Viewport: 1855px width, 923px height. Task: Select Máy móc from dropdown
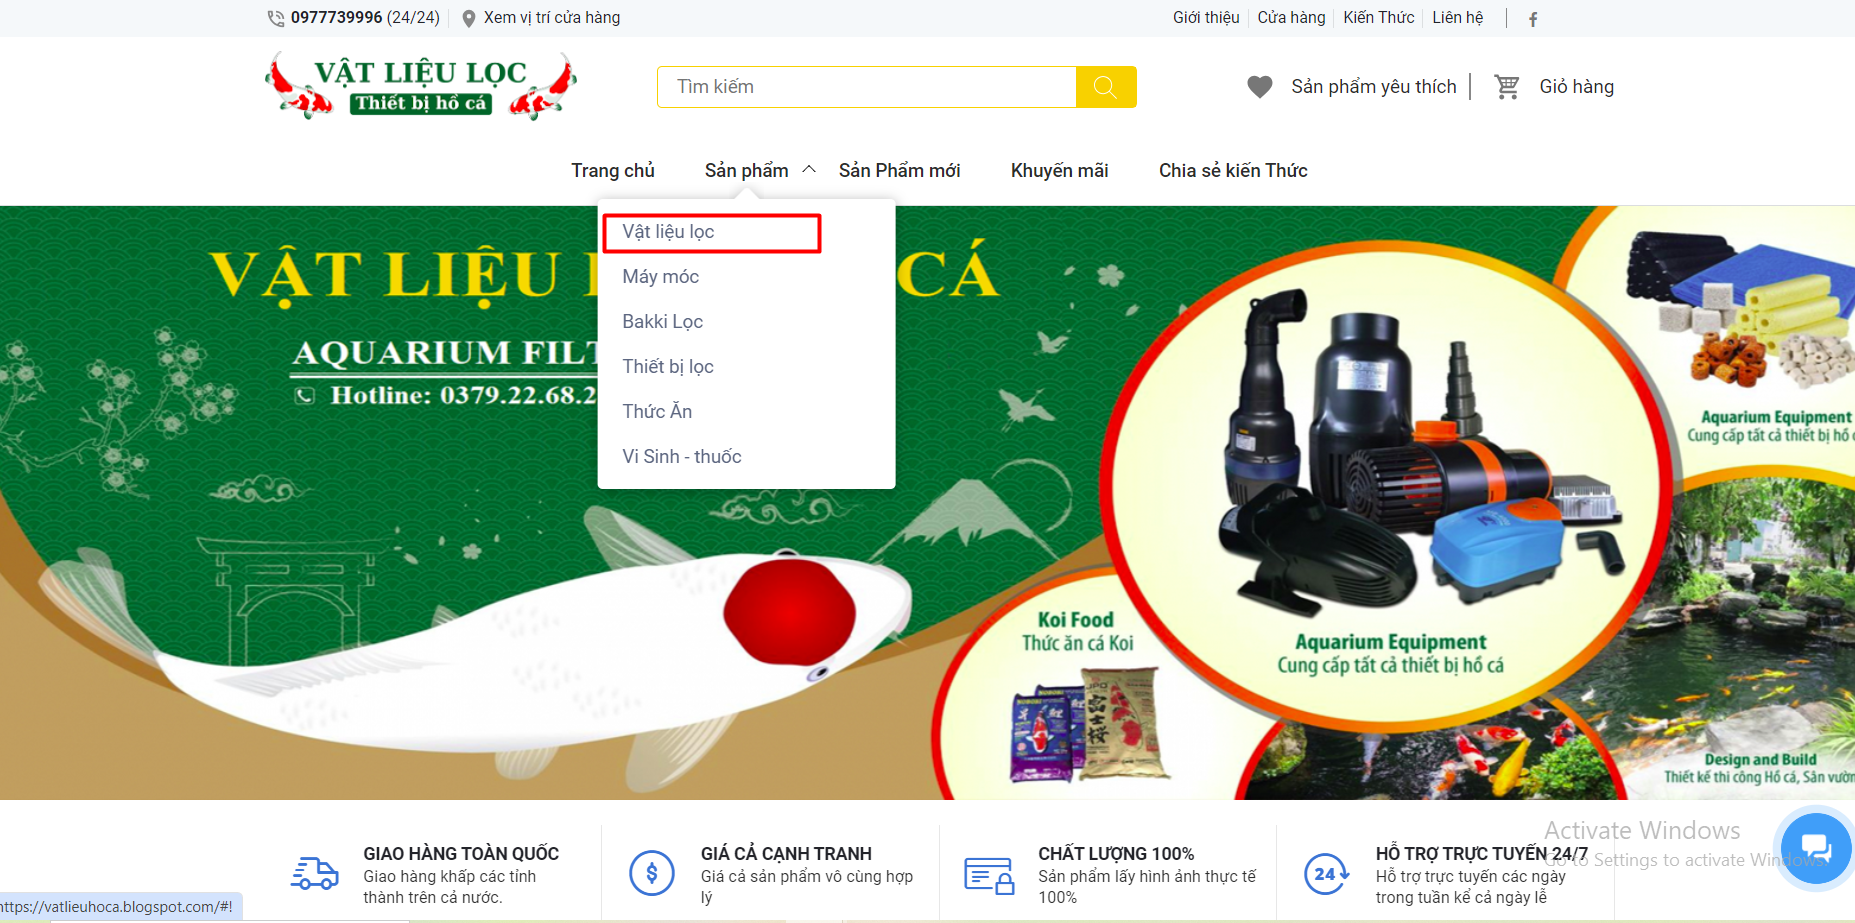(x=660, y=277)
